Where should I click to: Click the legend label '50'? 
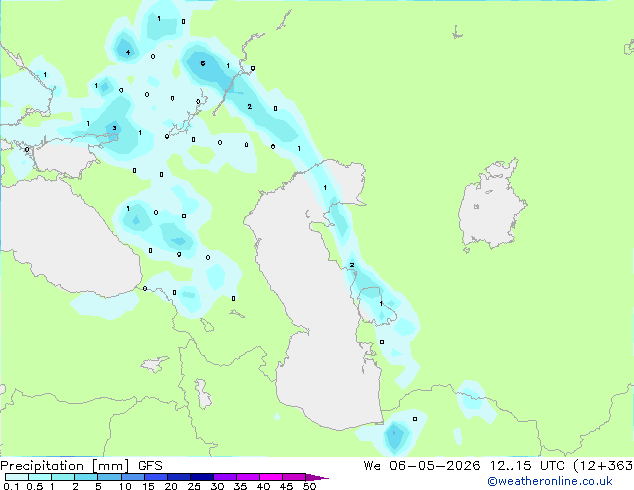click(309, 486)
